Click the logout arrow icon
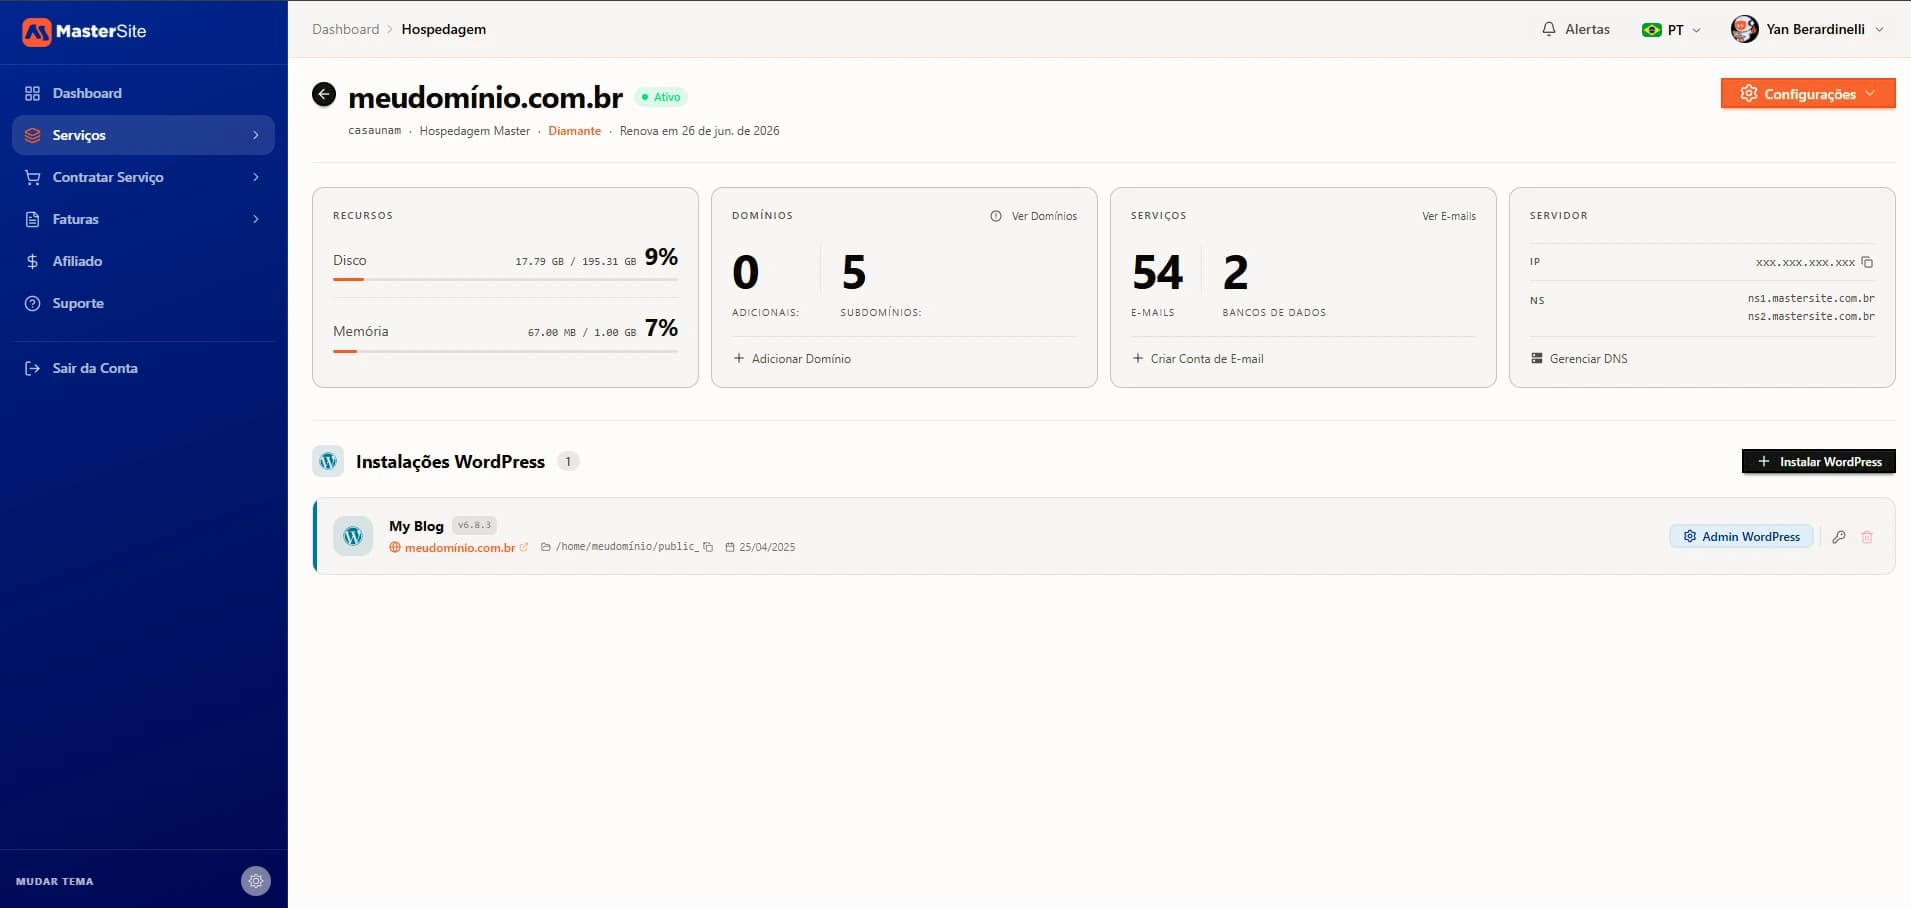 tap(32, 368)
